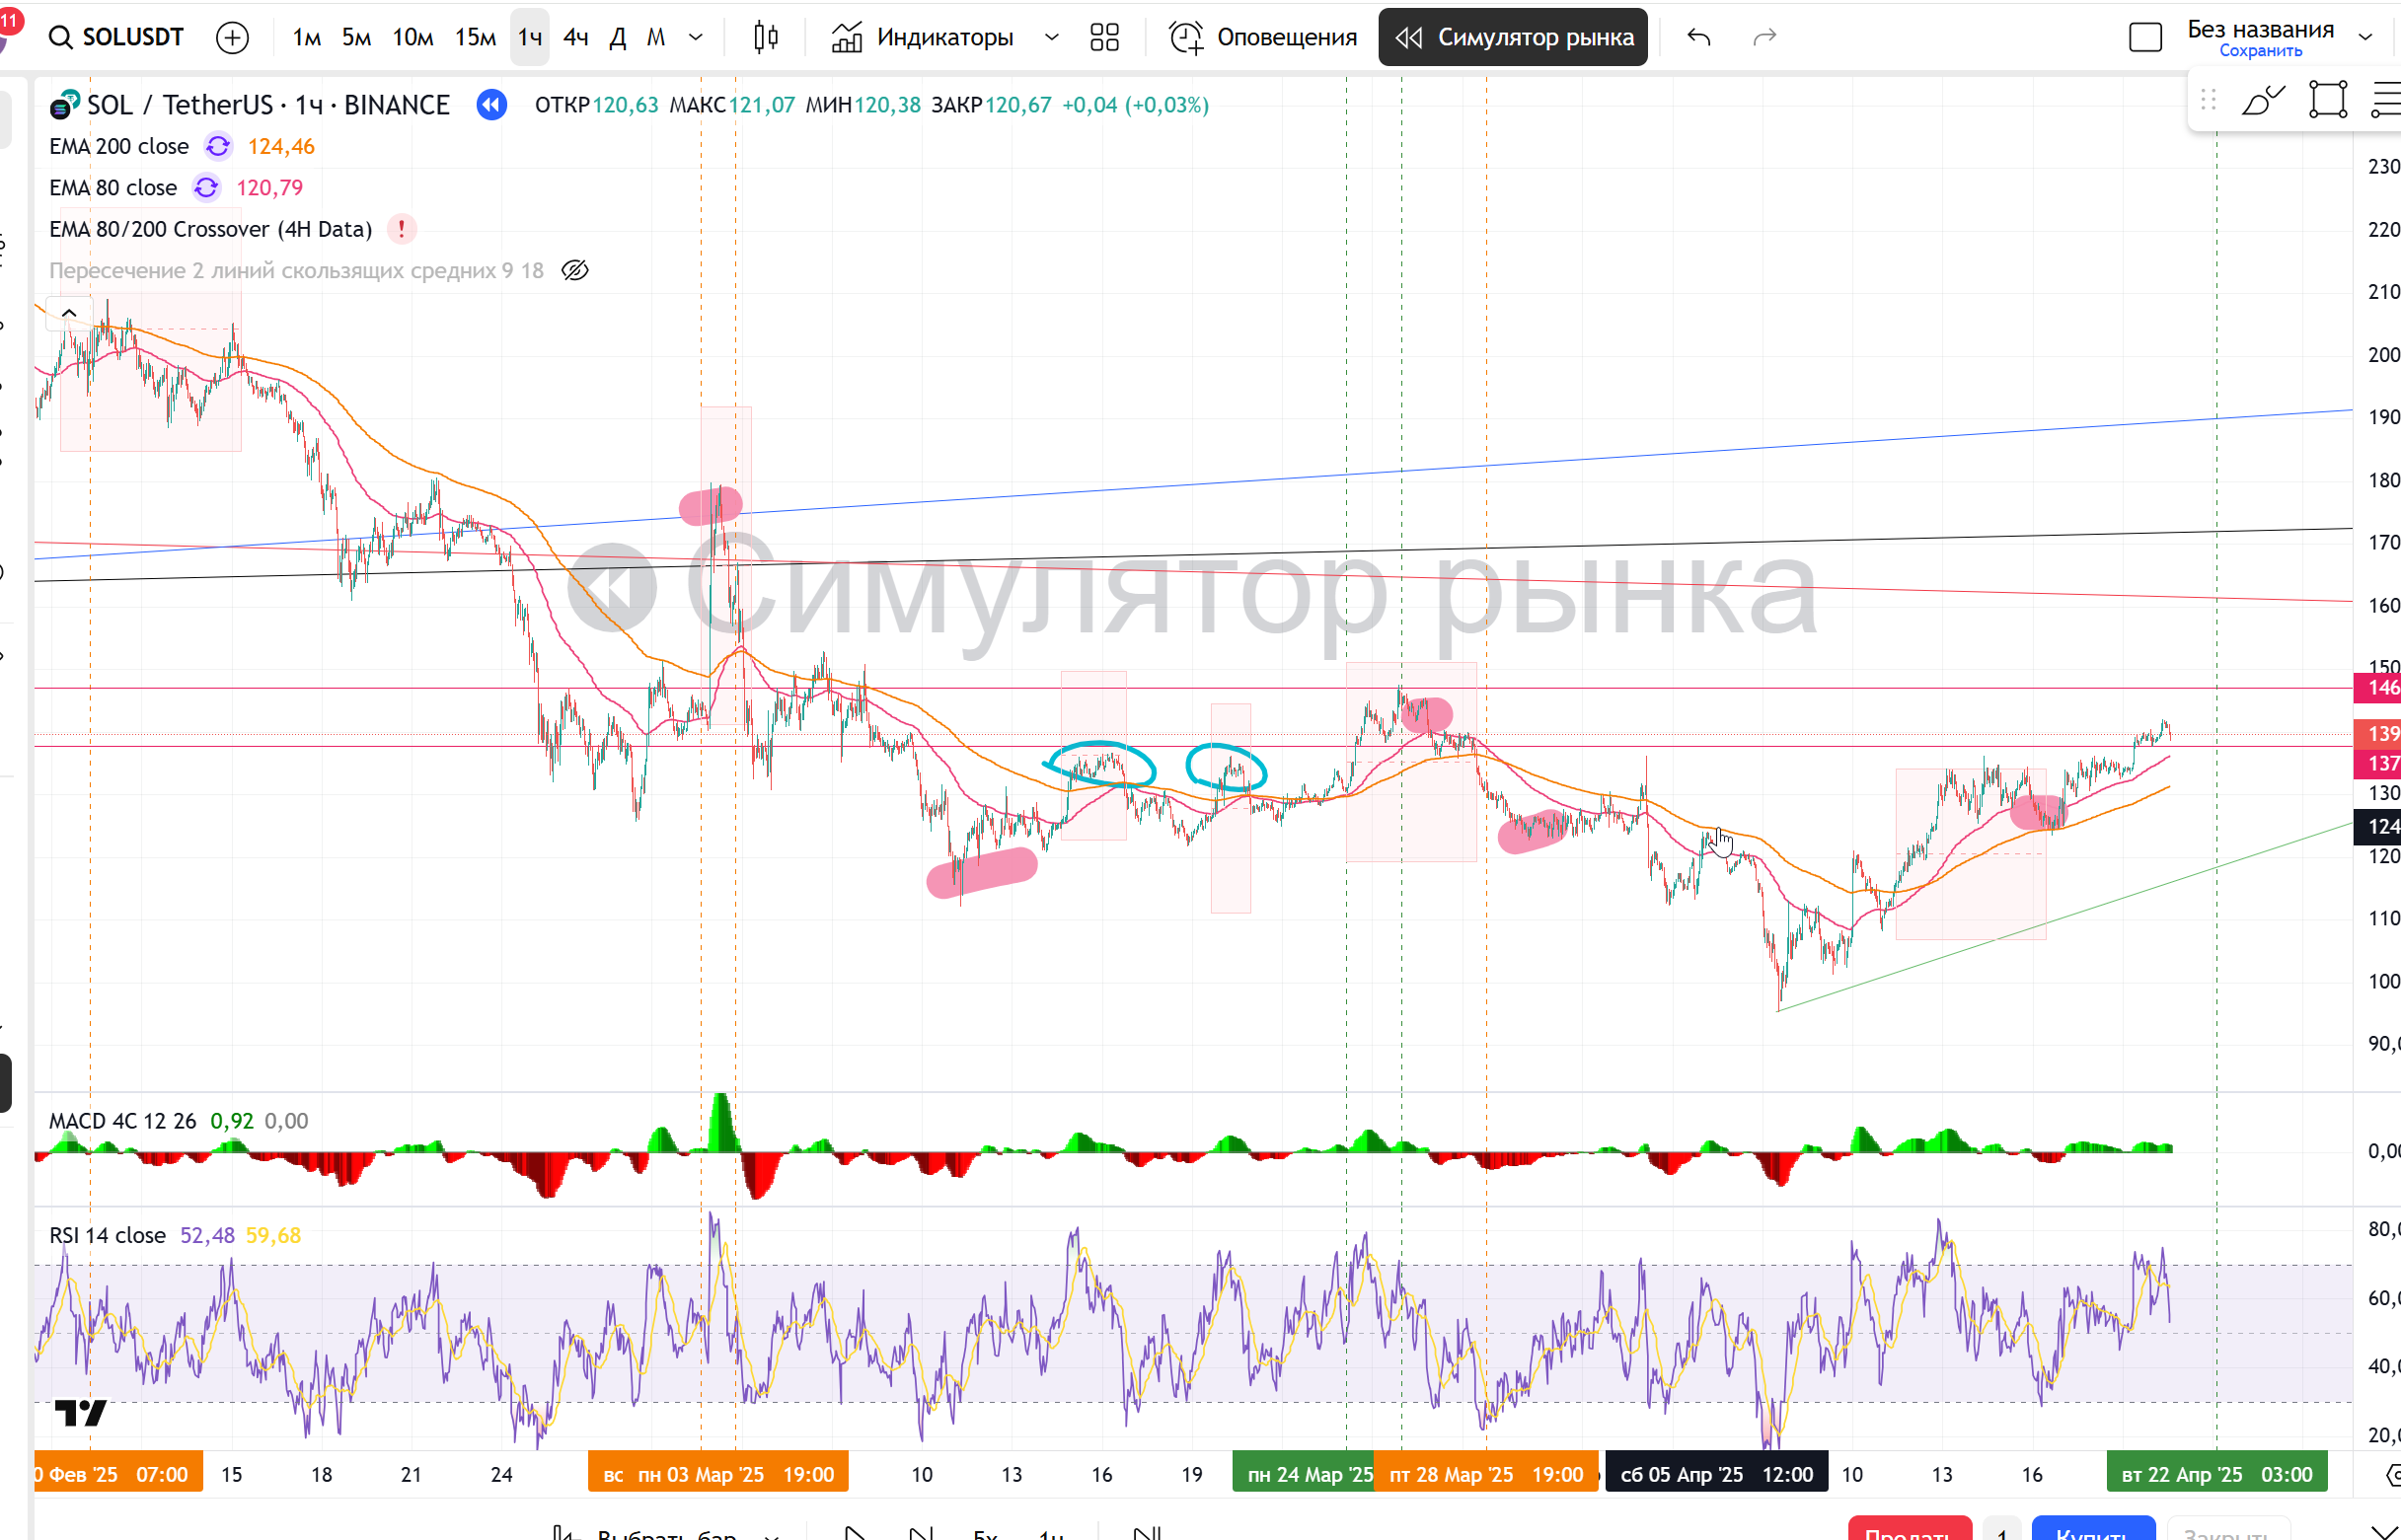Image resolution: width=2401 pixels, height=1540 pixels.
Task: Click the EMA 80/200 Crossover indicator label
Action: point(210,229)
